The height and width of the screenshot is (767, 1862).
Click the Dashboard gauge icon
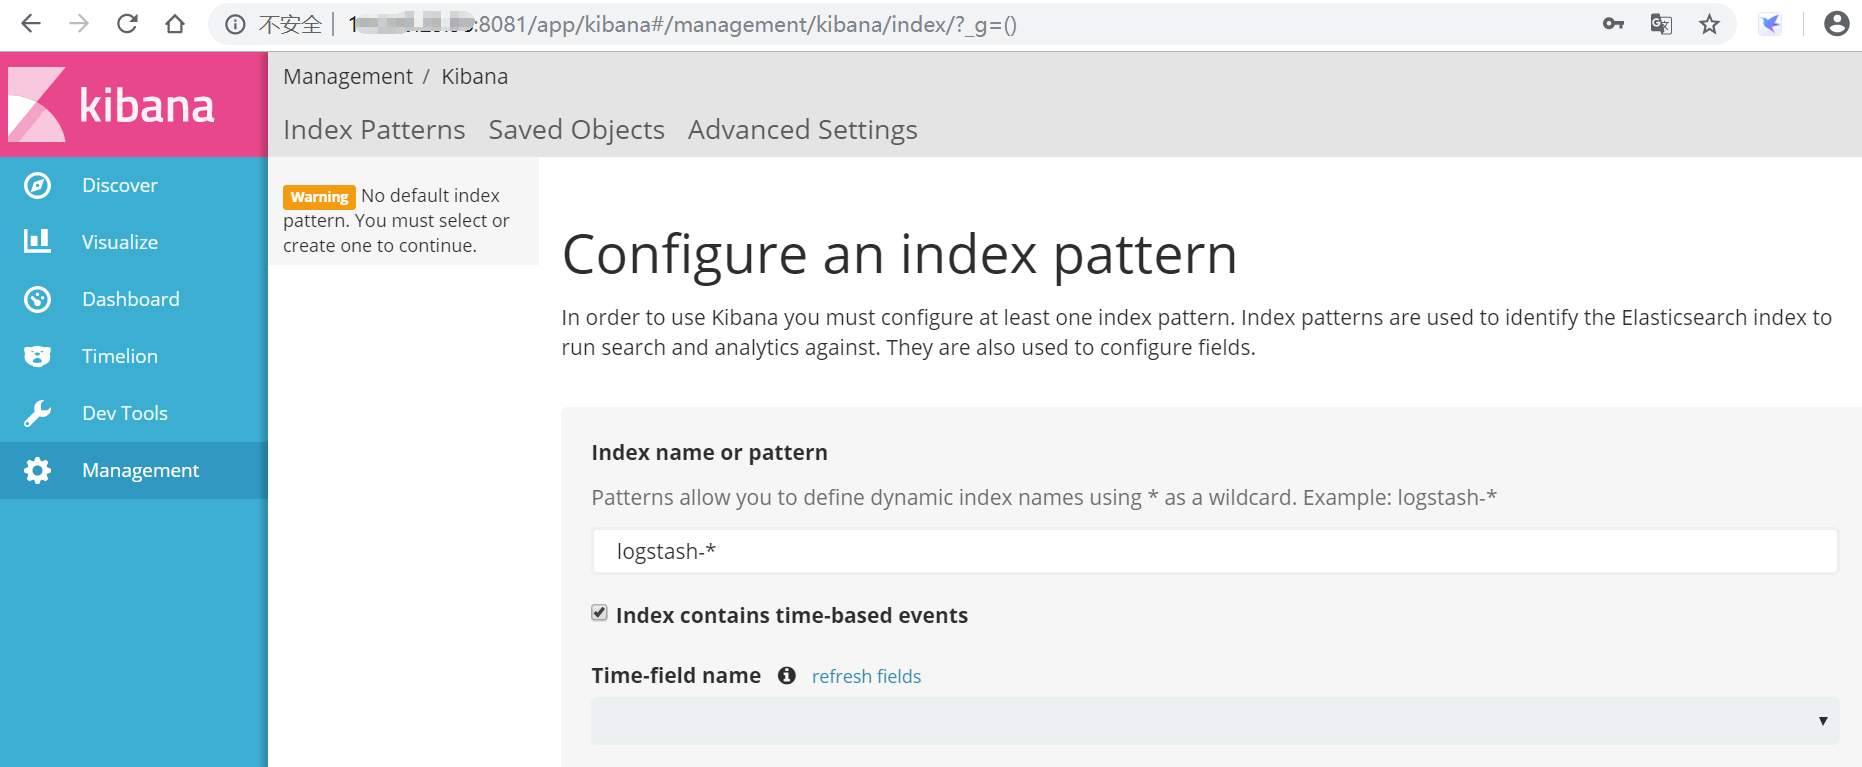point(38,299)
